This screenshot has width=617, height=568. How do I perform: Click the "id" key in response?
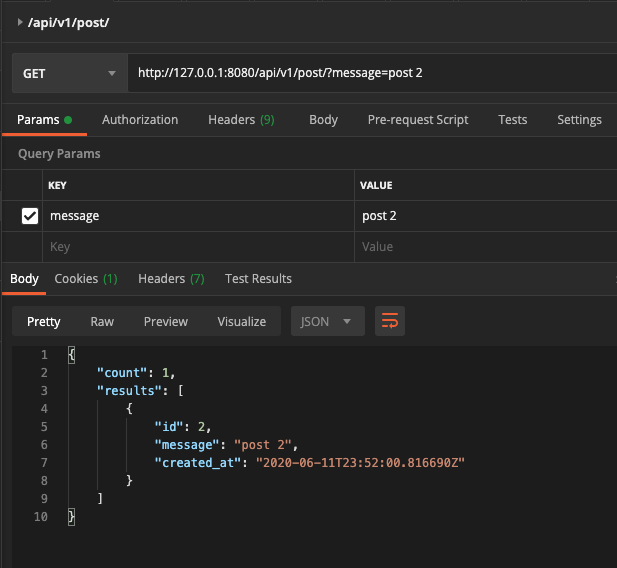click(x=169, y=427)
